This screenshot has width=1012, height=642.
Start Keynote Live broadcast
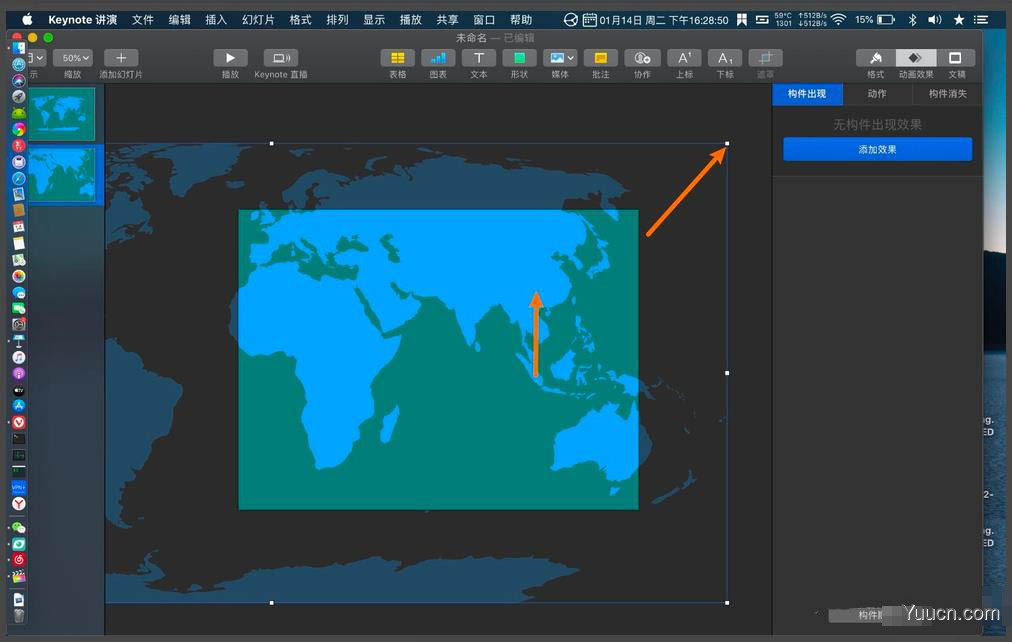tap(281, 58)
